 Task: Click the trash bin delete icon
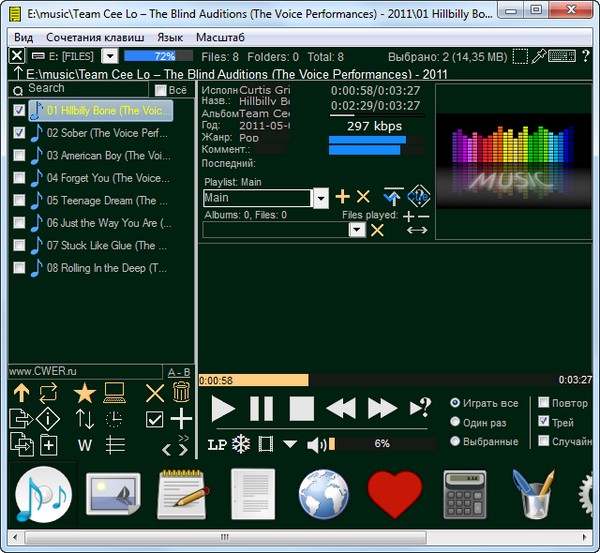click(x=181, y=392)
